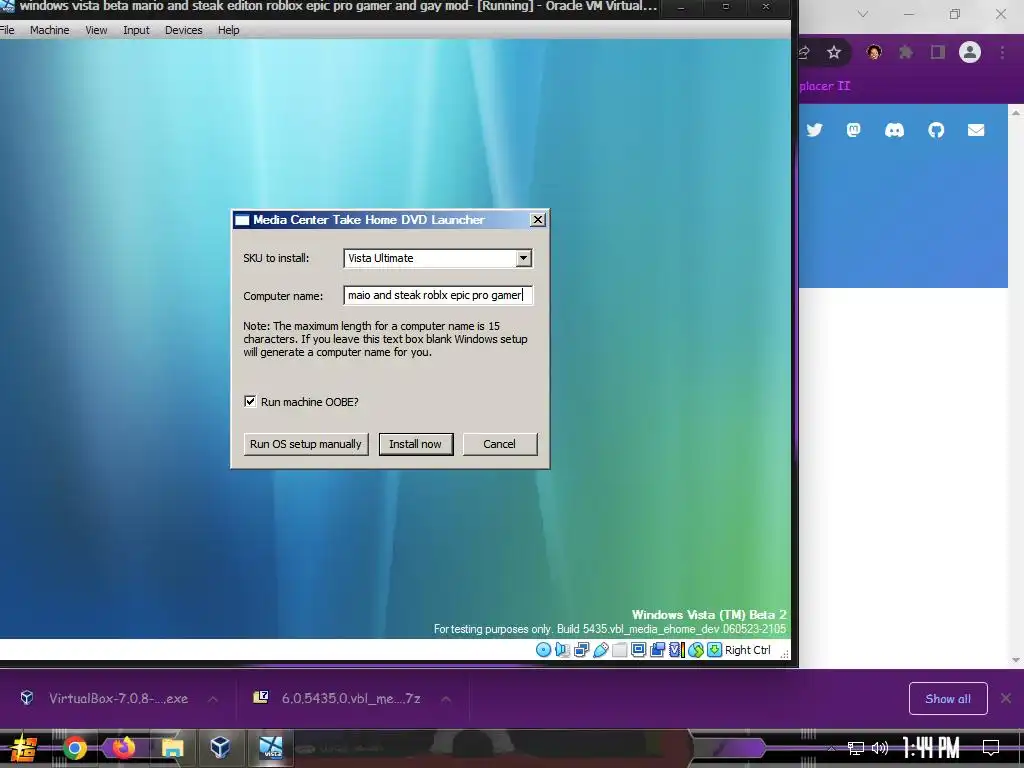Open Chrome's extensions puzzle icon
This screenshot has height=768, width=1024.
tap(906, 52)
